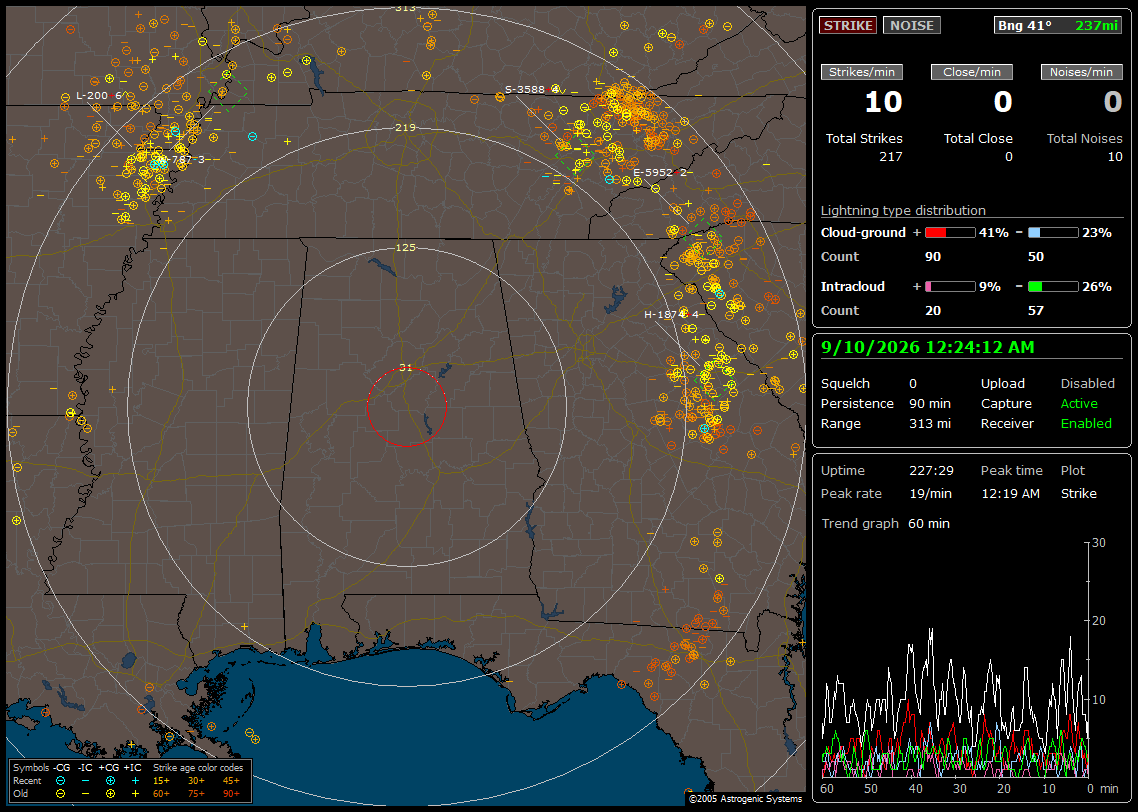Click the old +CG yellow legend symbol

[110, 794]
